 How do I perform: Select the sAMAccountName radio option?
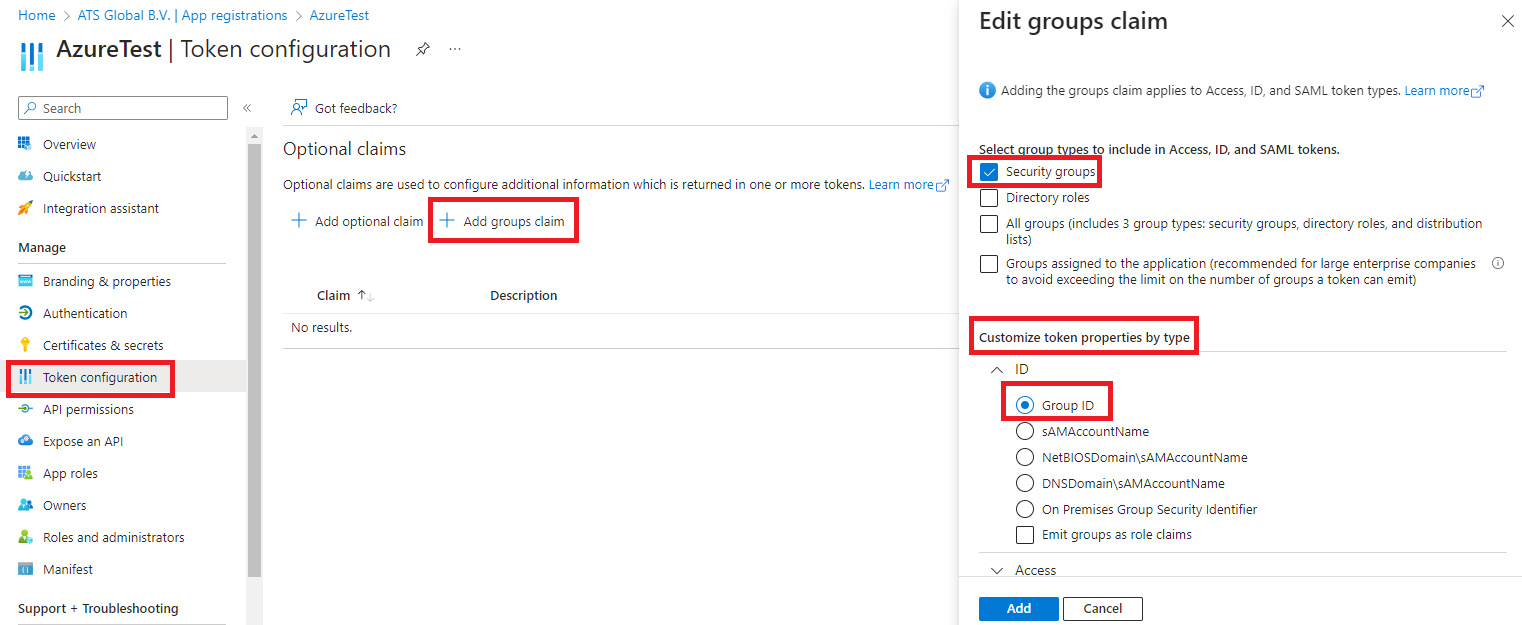coord(1025,432)
